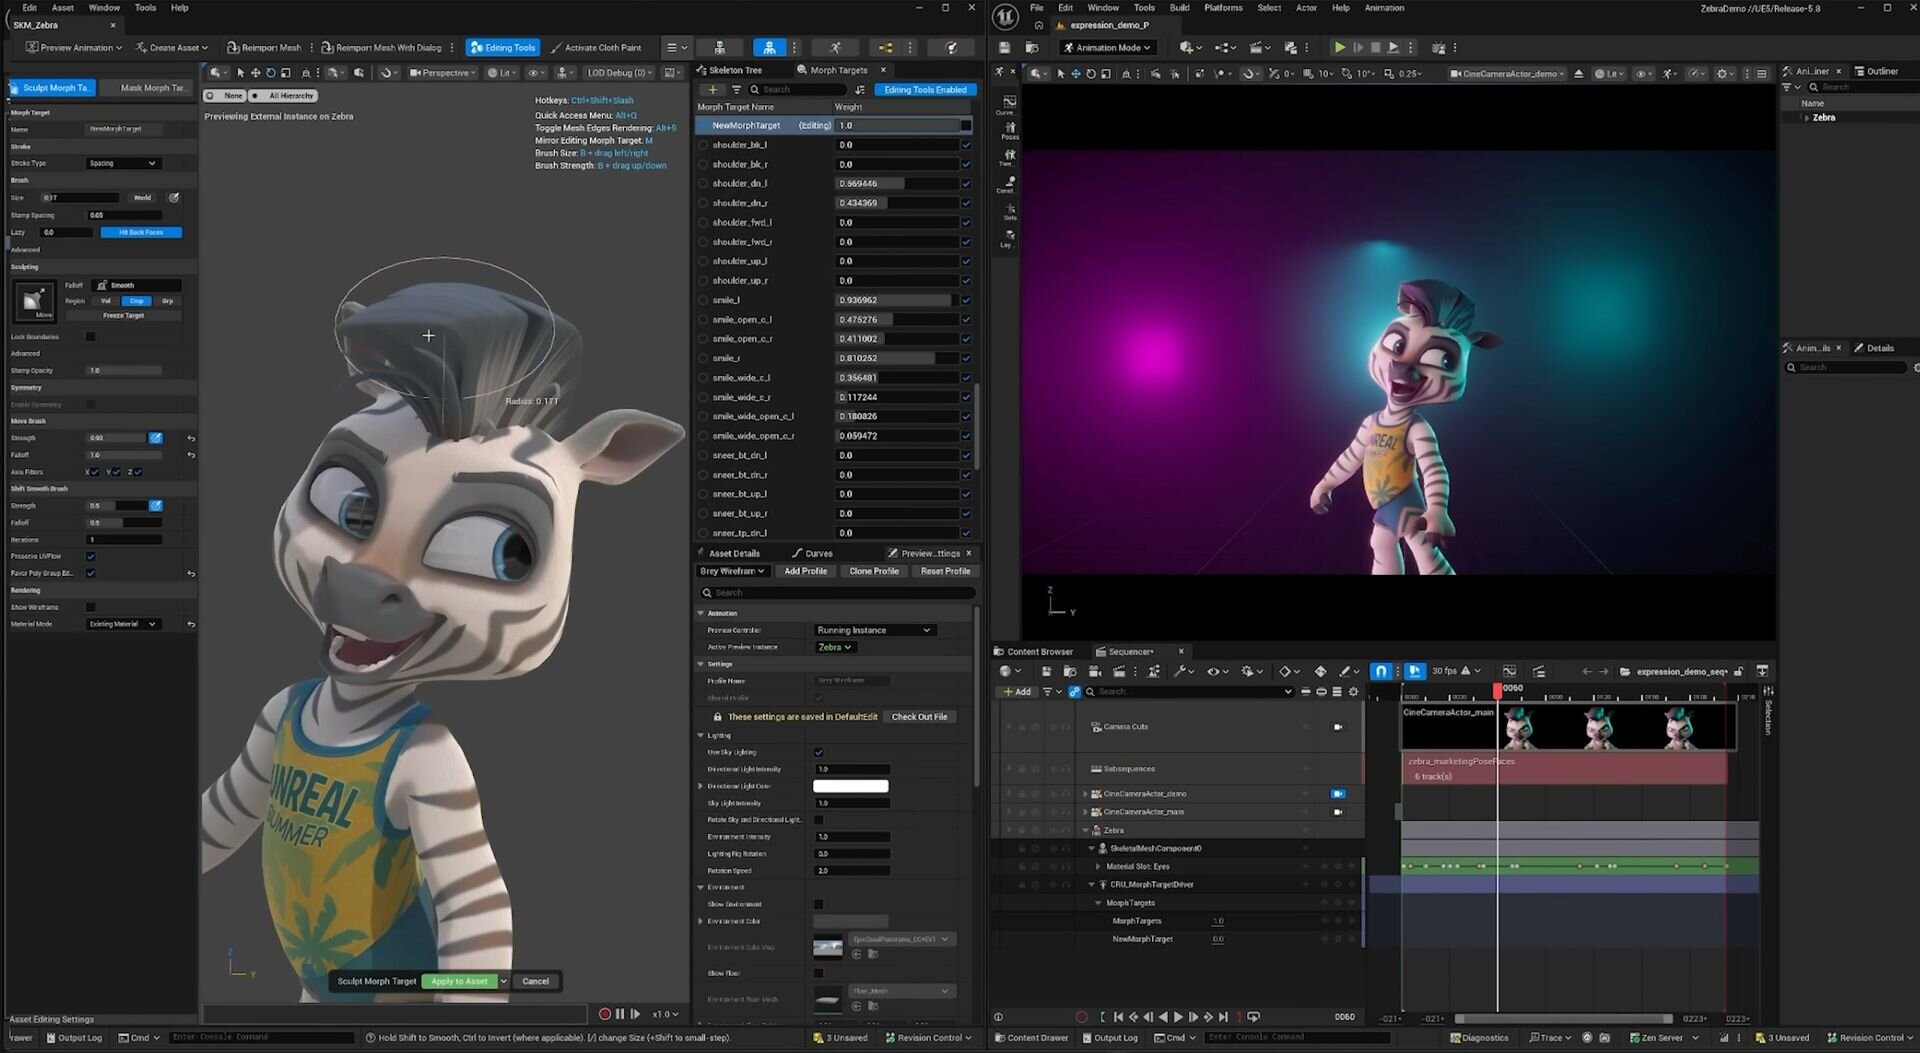Viewport: 1920px width, 1053px height.
Task: Stop the level simulation in main editor
Action: tap(1376, 47)
